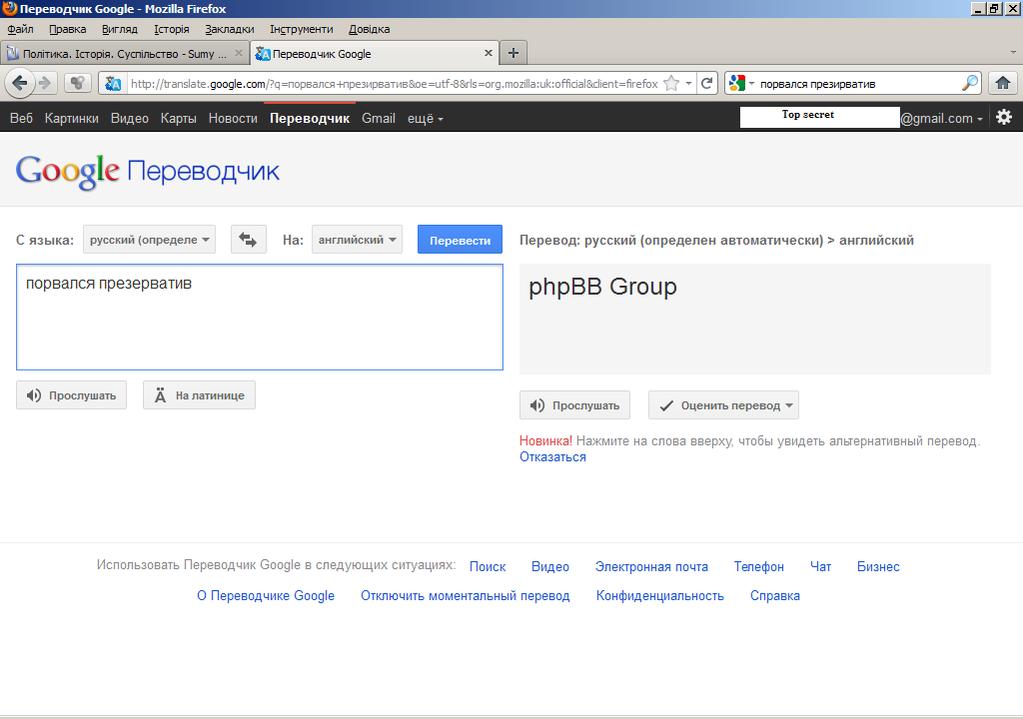Click the Конфиденциальность link
The image size is (1023, 719).
pyautogui.click(x=660, y=595)
